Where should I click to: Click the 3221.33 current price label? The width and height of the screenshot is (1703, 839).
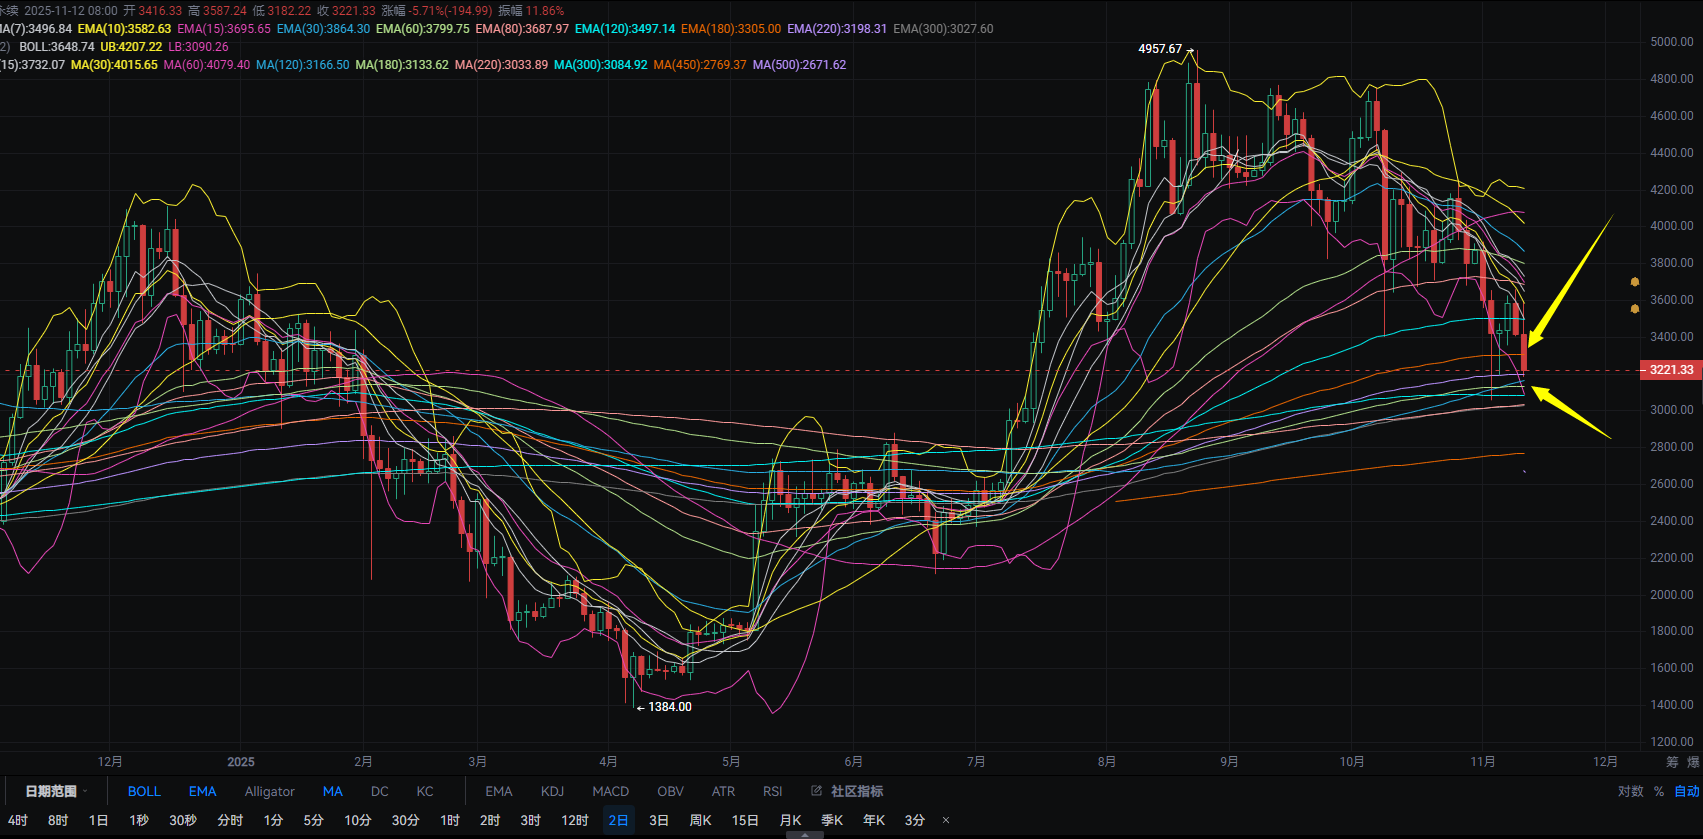[1671, 370]
